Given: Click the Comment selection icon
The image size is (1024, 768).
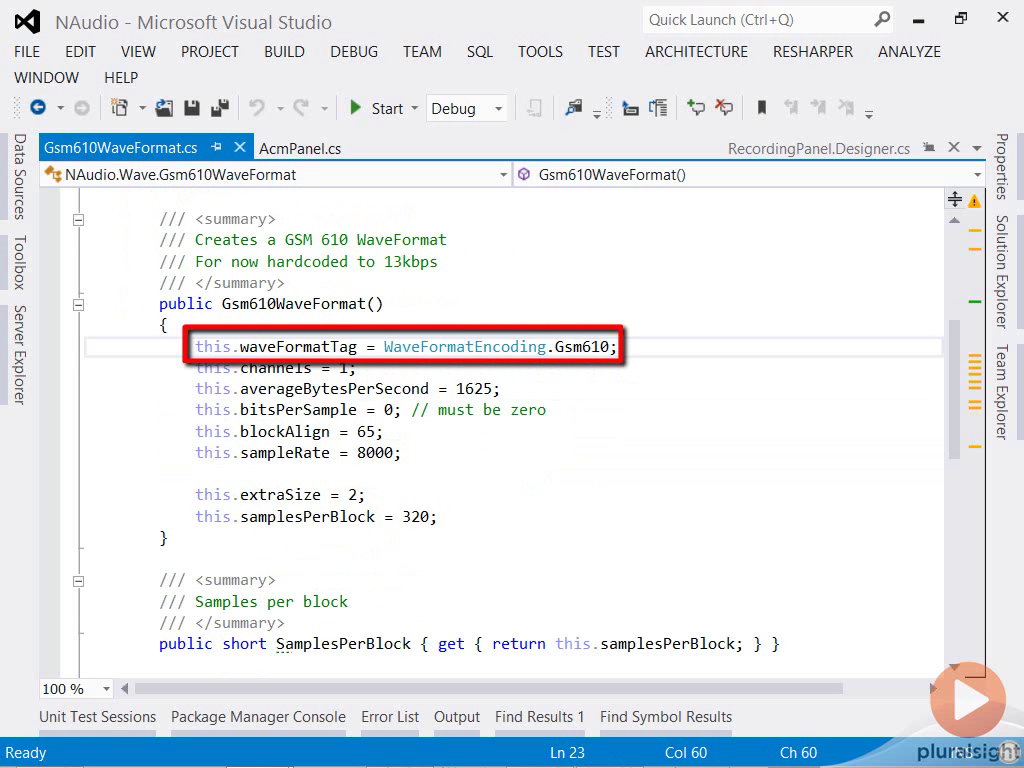Looking at the screenshot, I should point(696,108).
